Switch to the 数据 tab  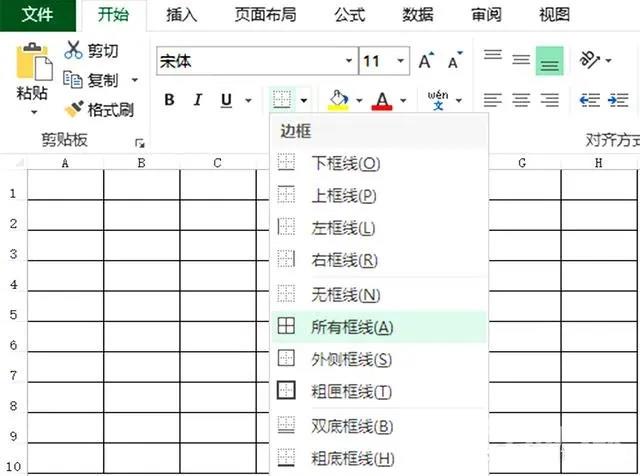418,16
